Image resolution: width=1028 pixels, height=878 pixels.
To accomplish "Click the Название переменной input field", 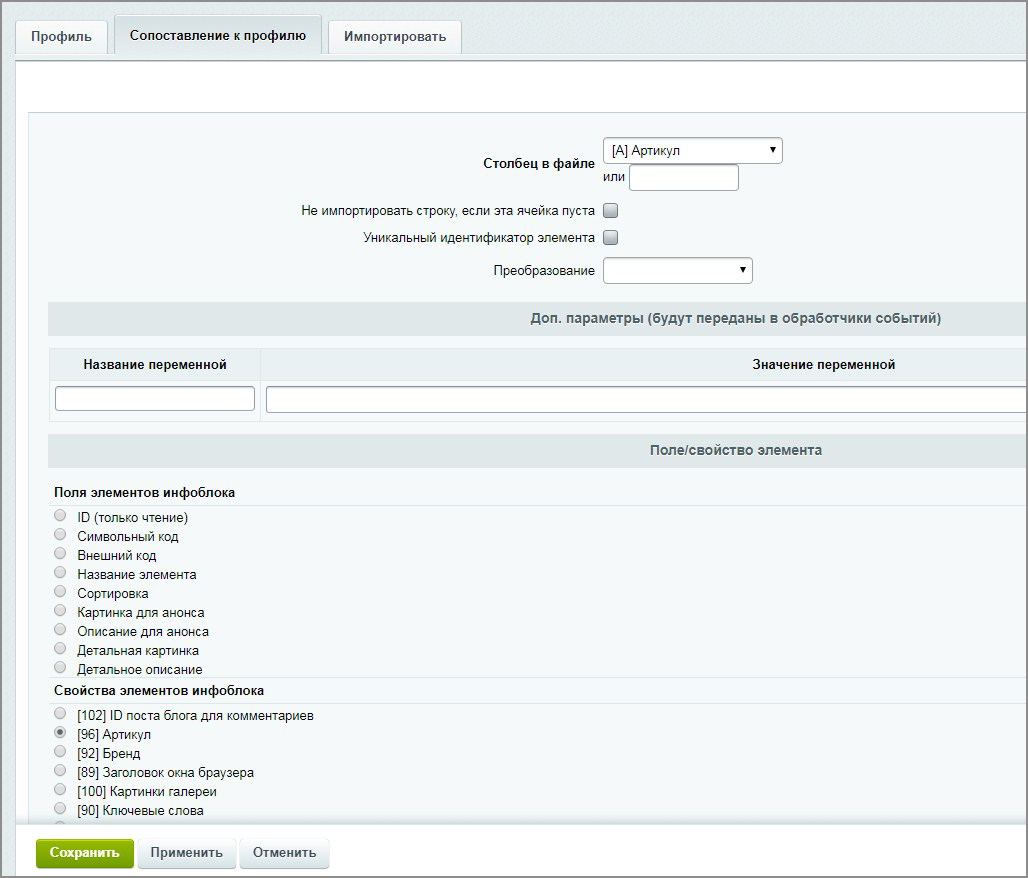I will pyautogui.click(x=155, y=399).
